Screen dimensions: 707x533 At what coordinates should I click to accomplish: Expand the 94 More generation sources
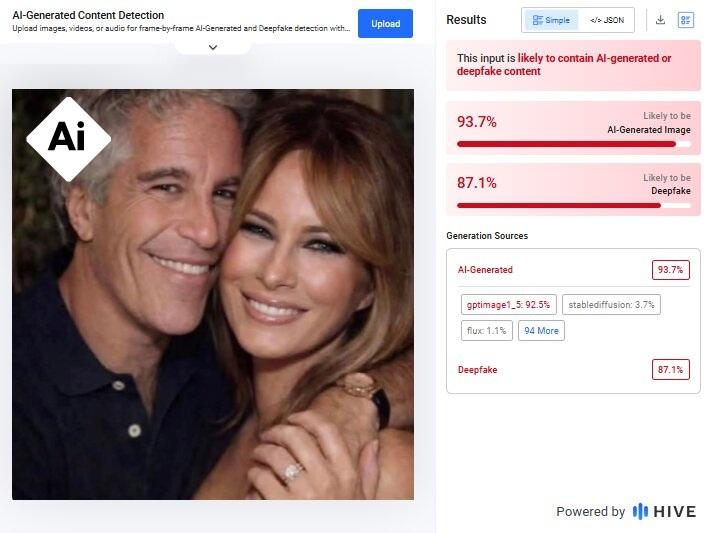[x=541, y=331]
